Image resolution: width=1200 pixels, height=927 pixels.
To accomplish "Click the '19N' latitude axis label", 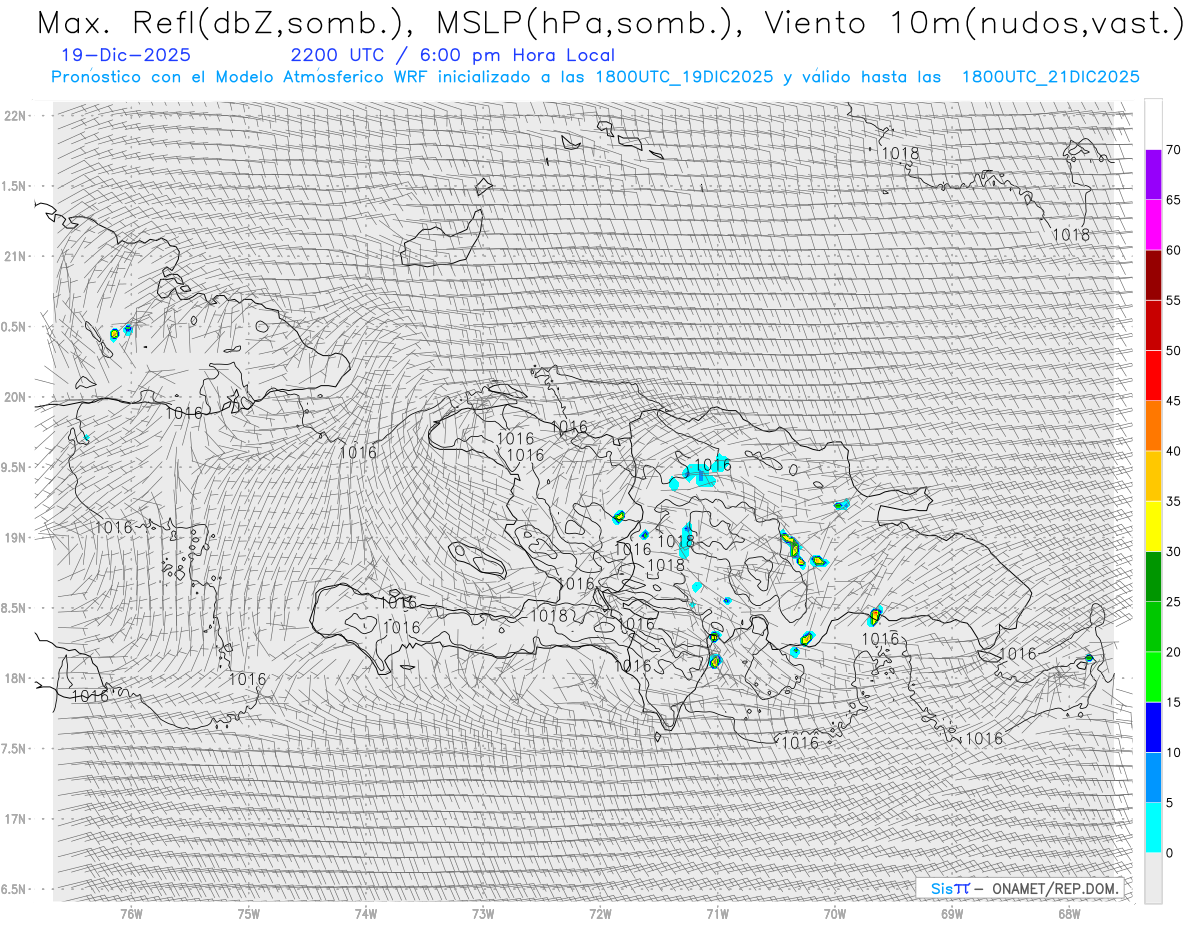I will pyautogui.click(x=14, y=538).
